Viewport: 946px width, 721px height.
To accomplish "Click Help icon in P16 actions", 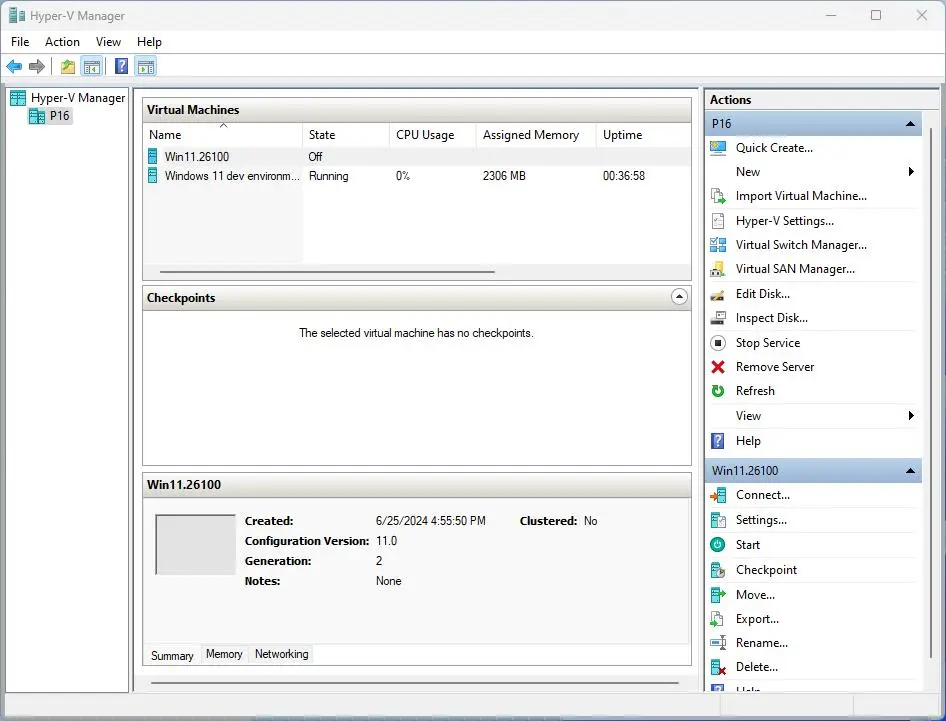I will 718,441.
